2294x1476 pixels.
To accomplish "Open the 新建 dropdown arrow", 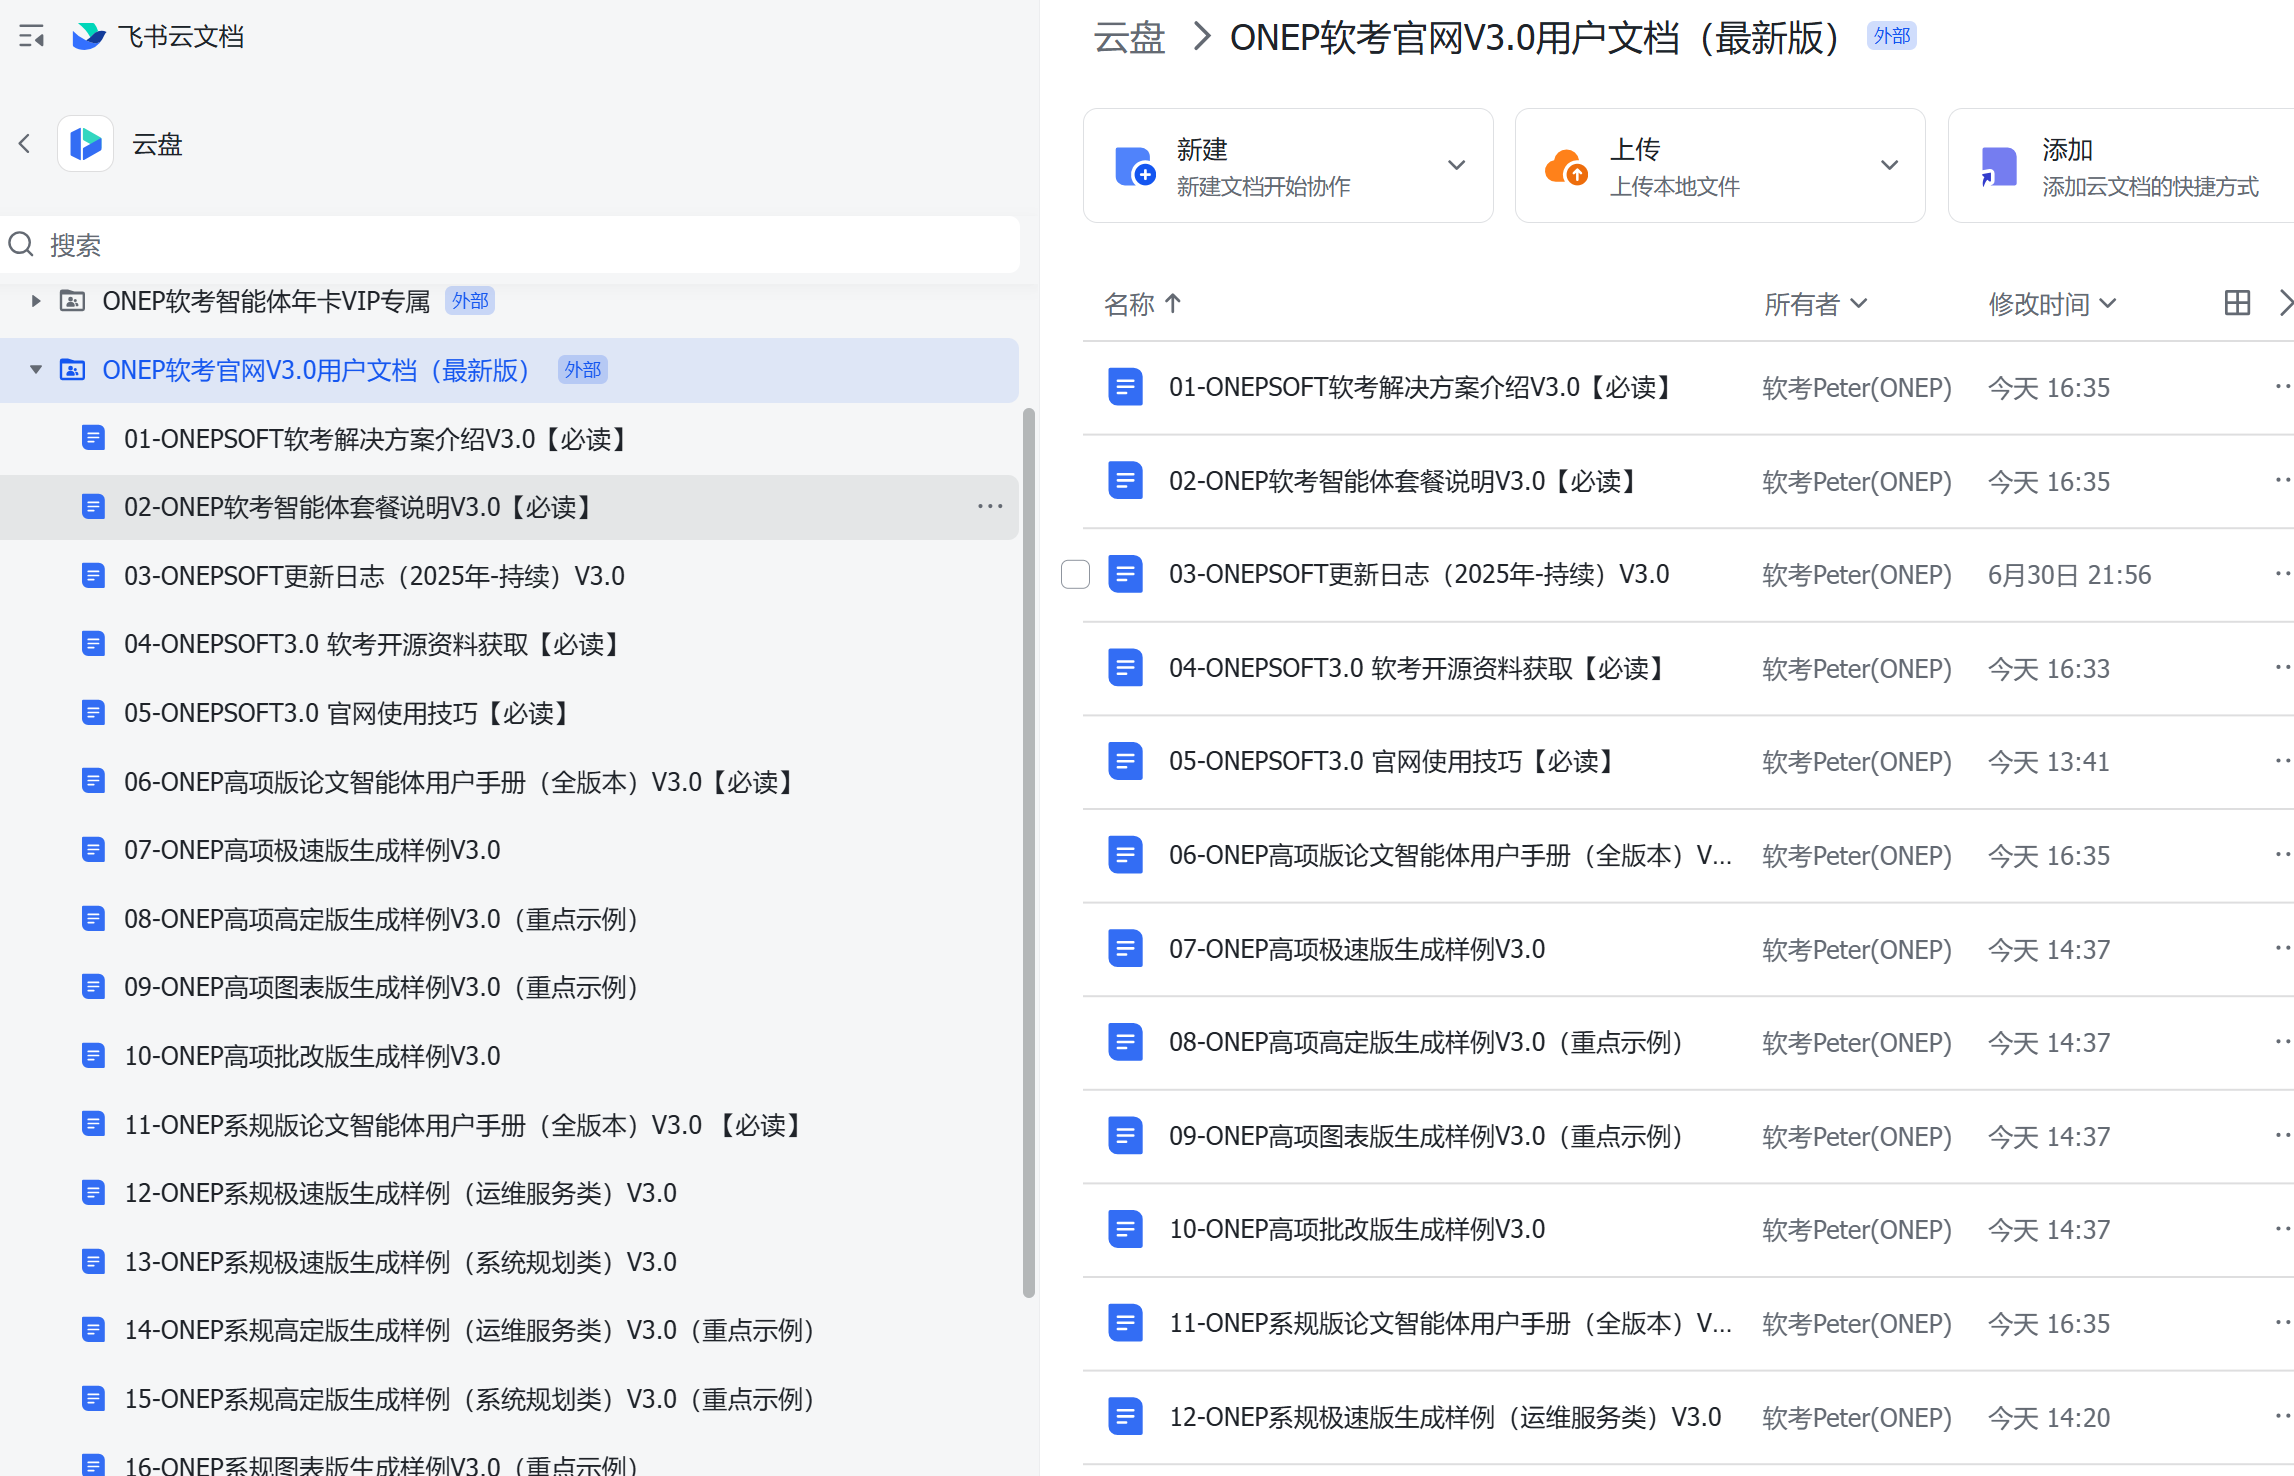I will click(1456, 165).
